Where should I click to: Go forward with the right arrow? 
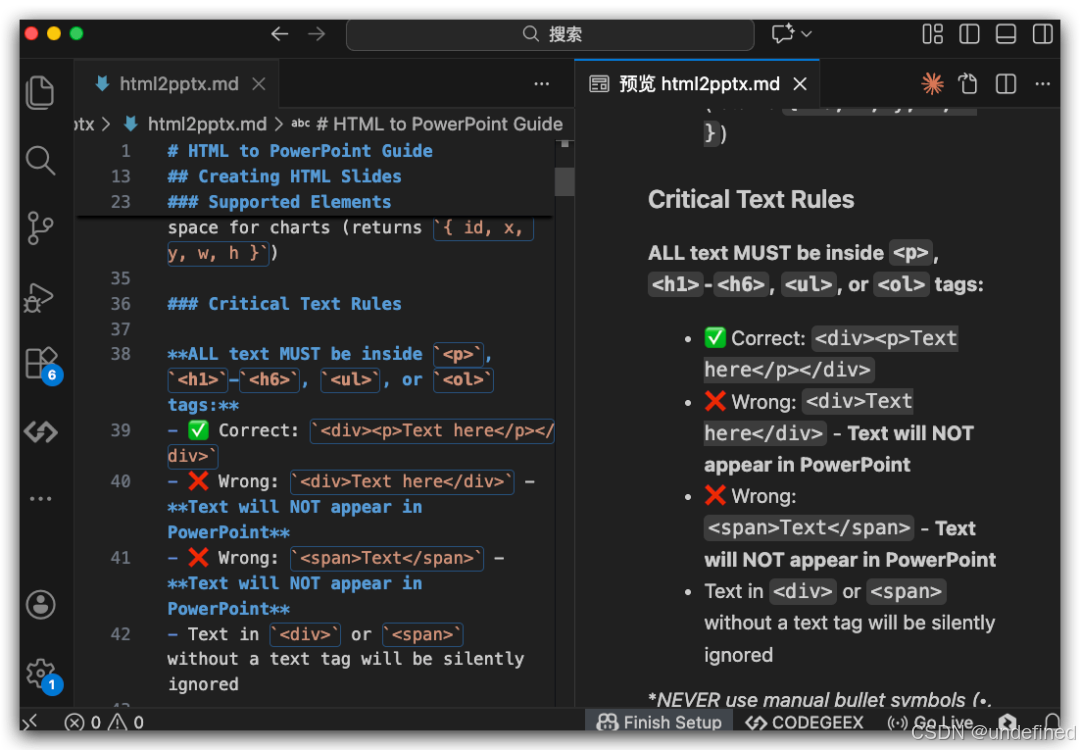click(316, 34)
